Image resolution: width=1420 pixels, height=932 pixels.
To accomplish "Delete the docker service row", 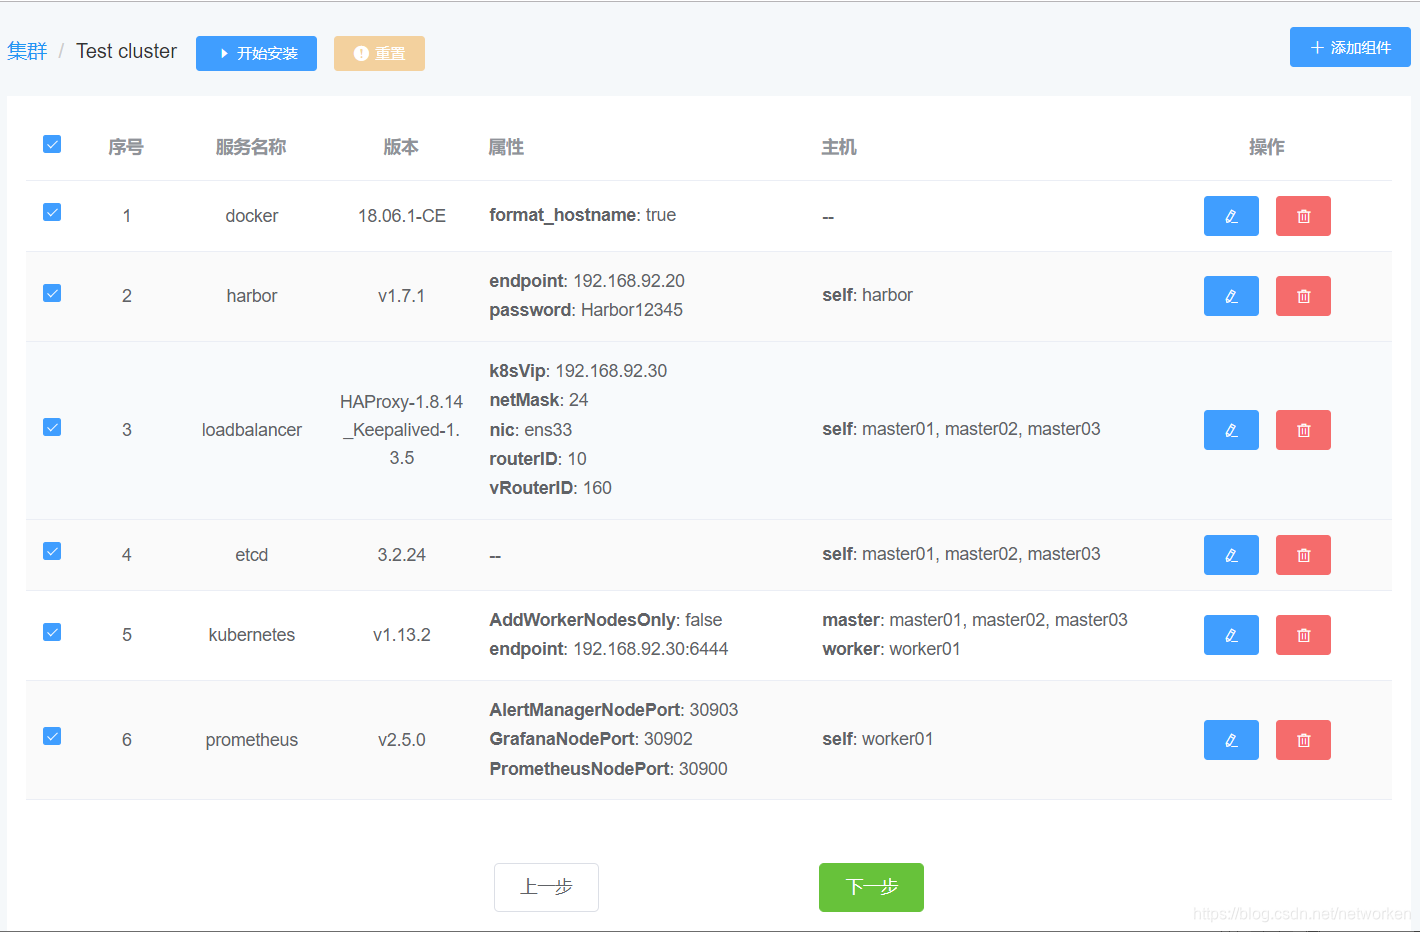I will click(1303, 216).
